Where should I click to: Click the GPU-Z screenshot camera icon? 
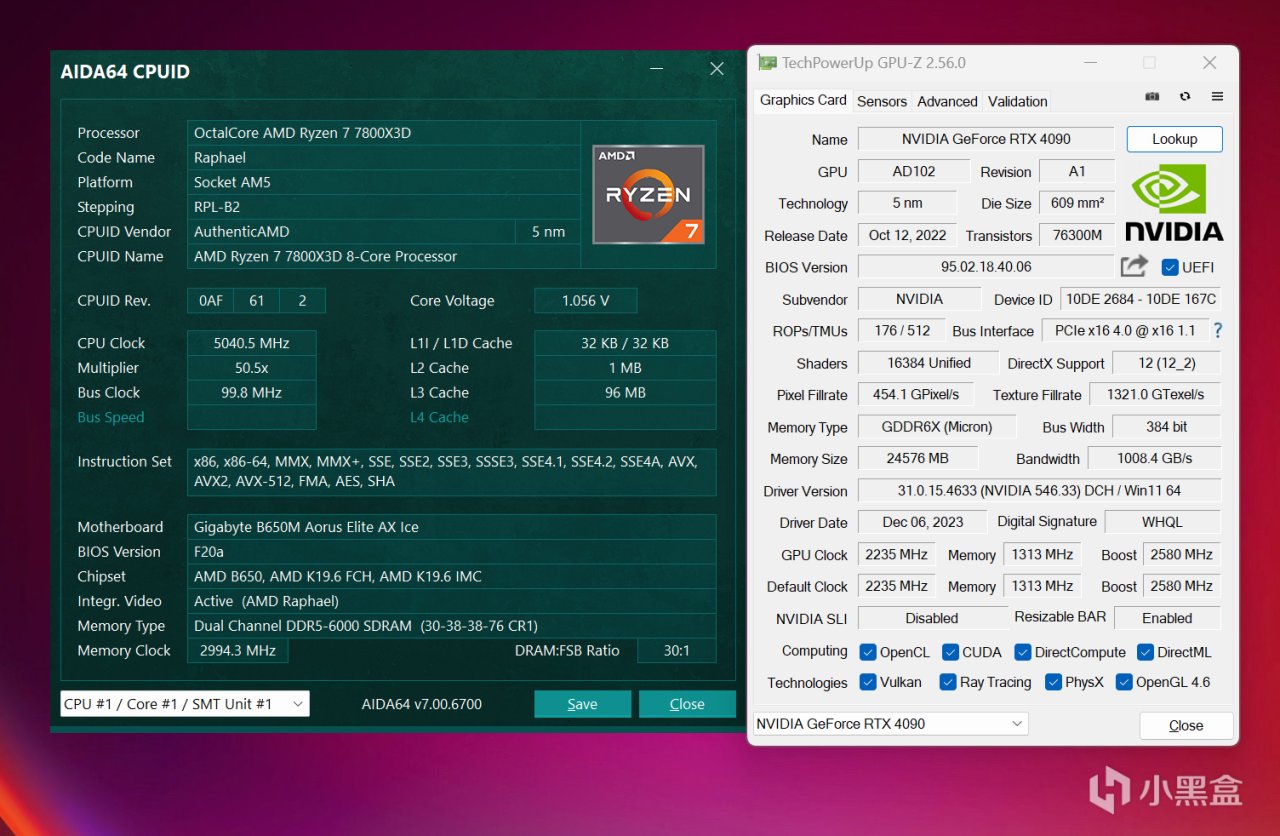coord(1152,97)
